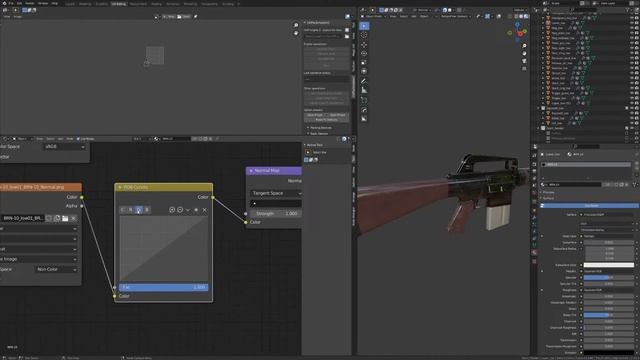Hide Trigger_guard_low with its eye icon
Screen dimensions: 640x360
(631, 93)
